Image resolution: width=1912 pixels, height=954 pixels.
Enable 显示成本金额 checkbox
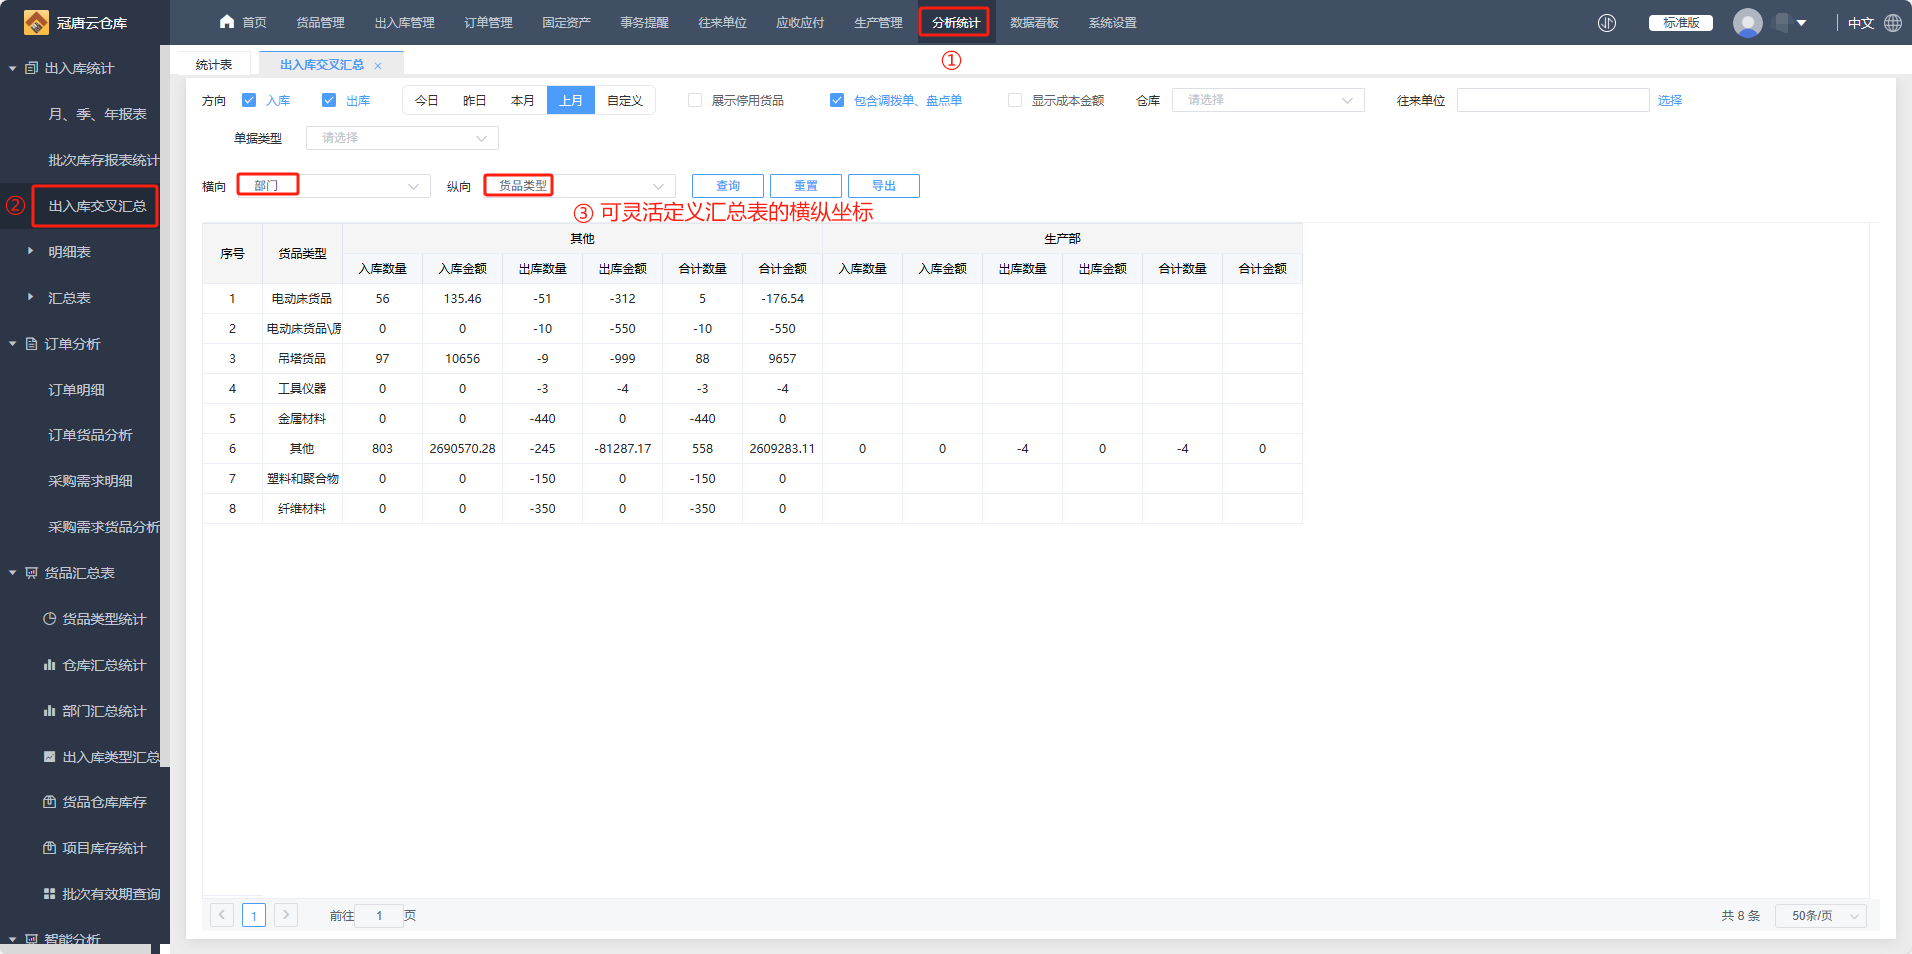1015,100
